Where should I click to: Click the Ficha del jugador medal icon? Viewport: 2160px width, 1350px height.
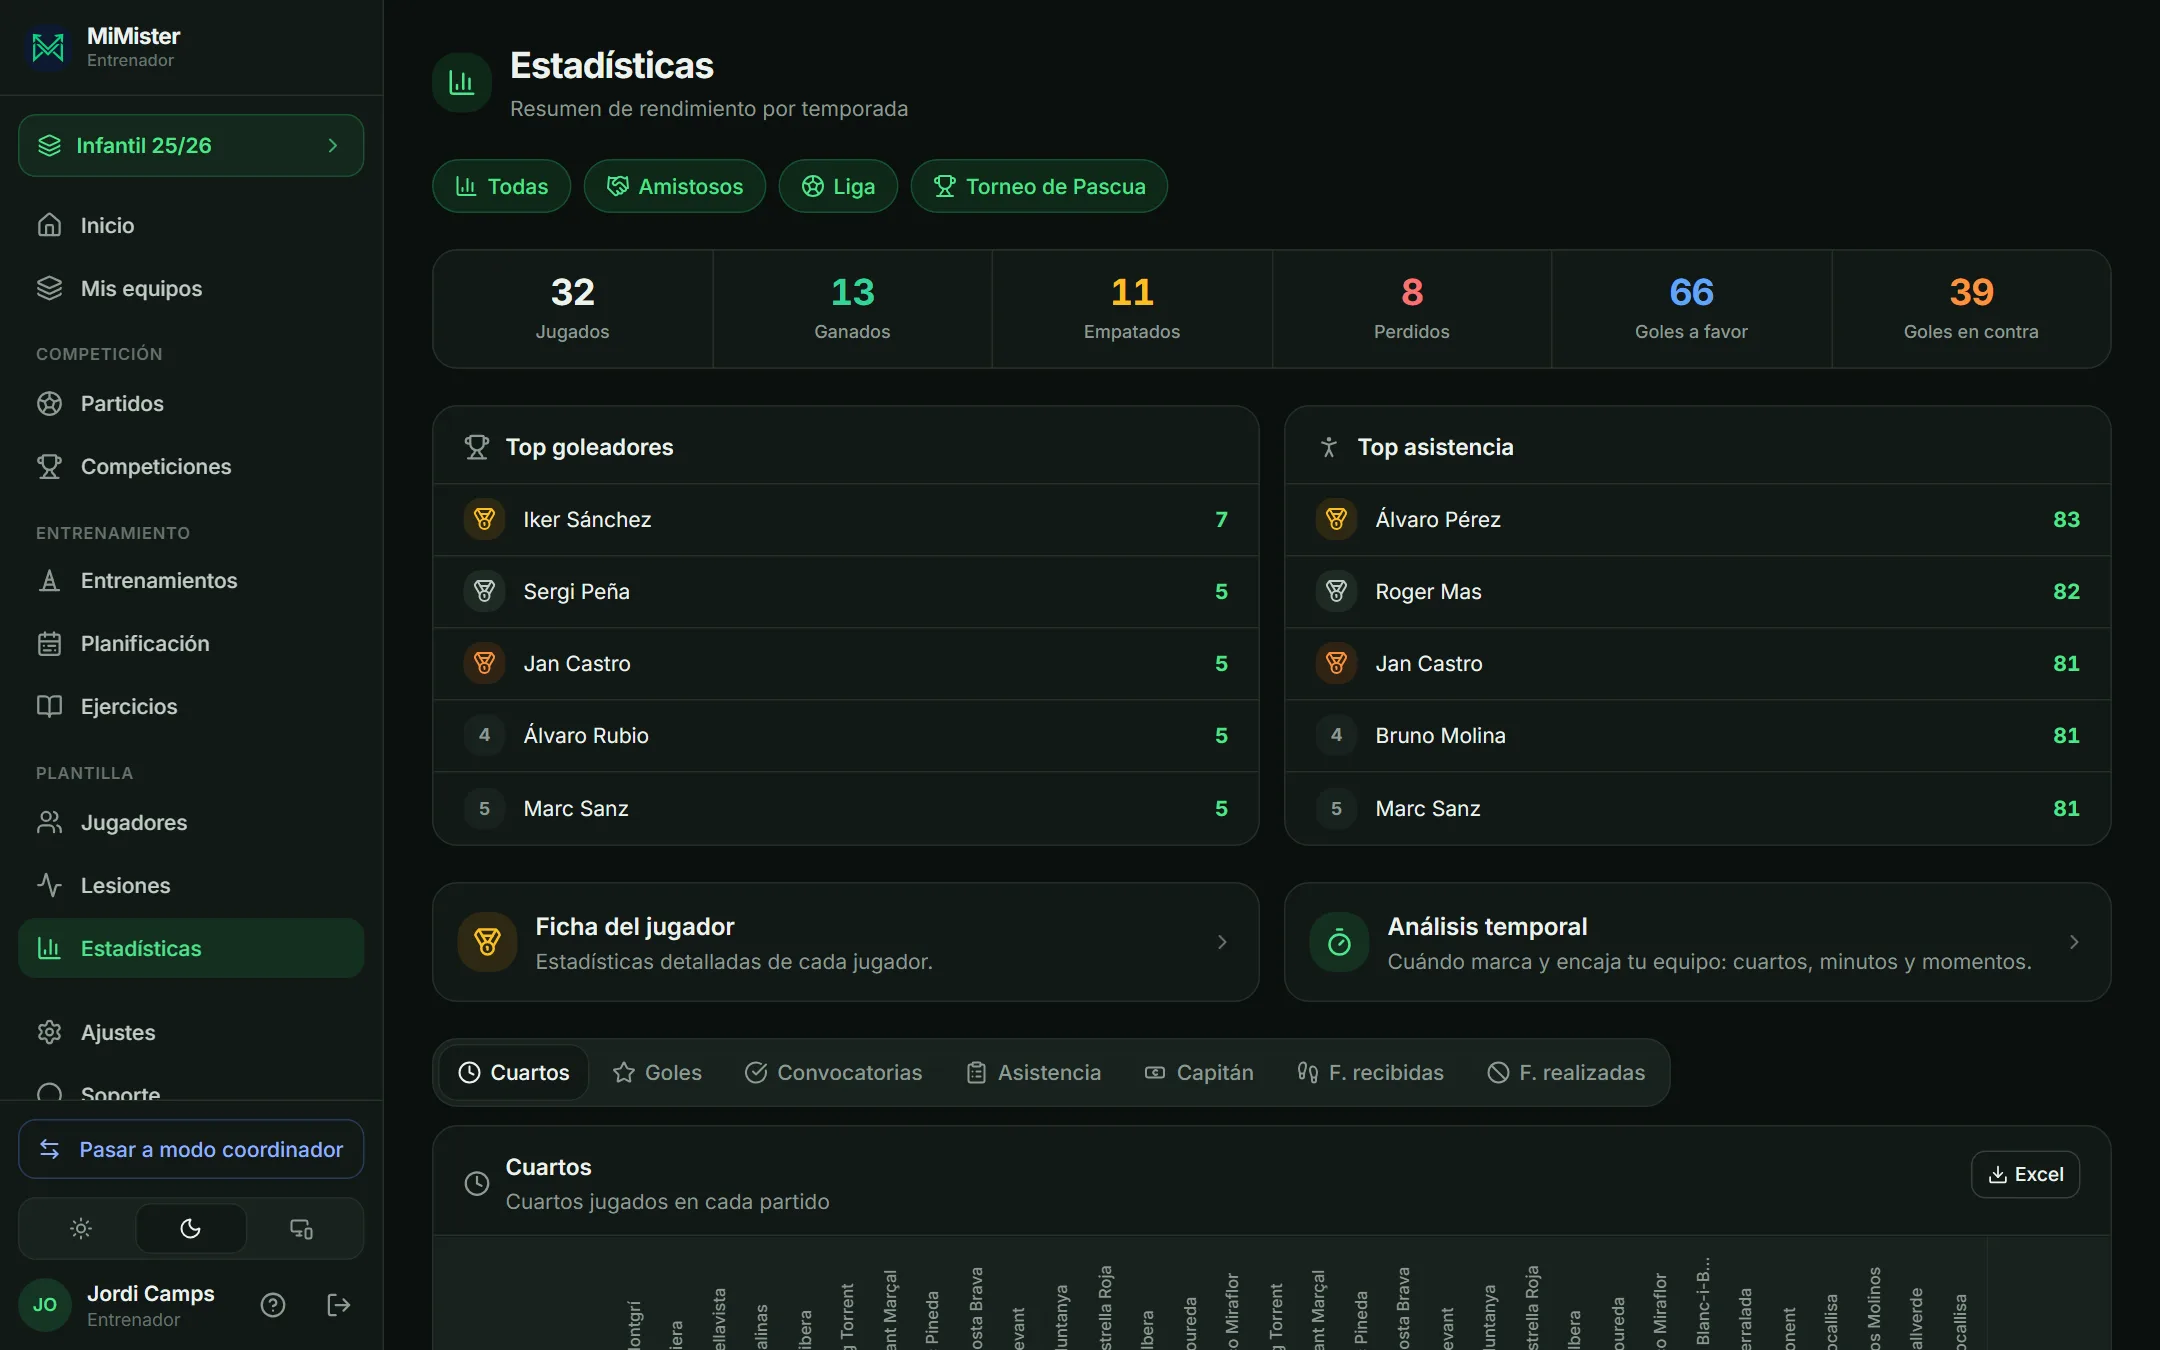click(487, 942)
